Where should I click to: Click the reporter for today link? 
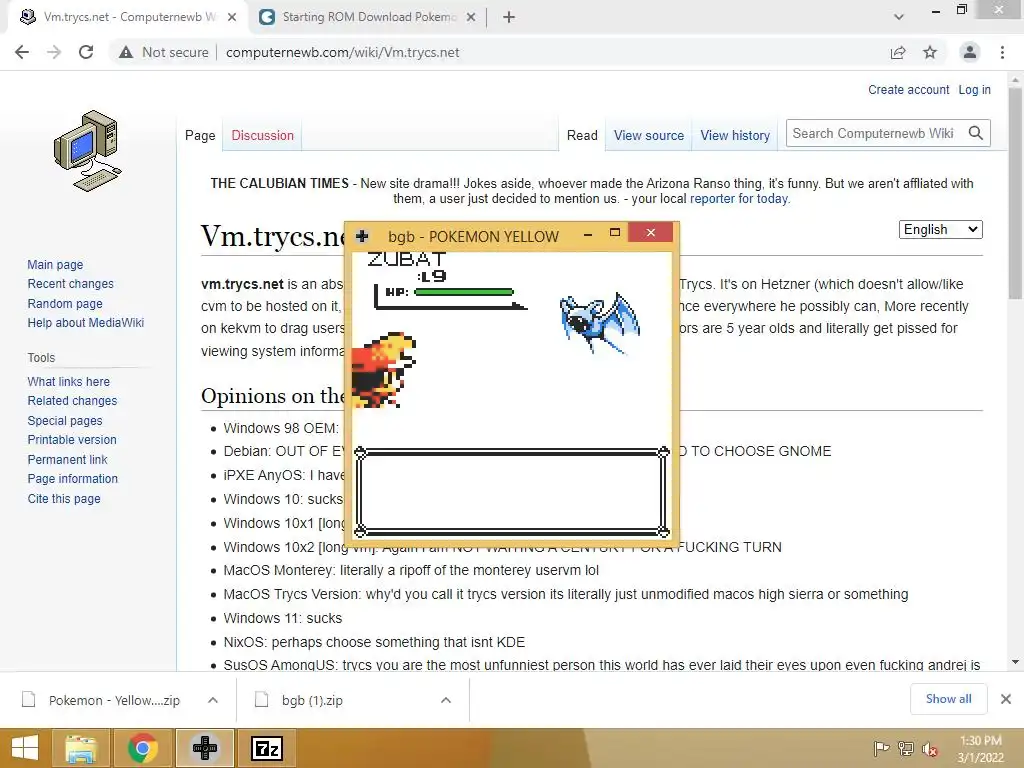pyautogui.click(x=739, y=199)
